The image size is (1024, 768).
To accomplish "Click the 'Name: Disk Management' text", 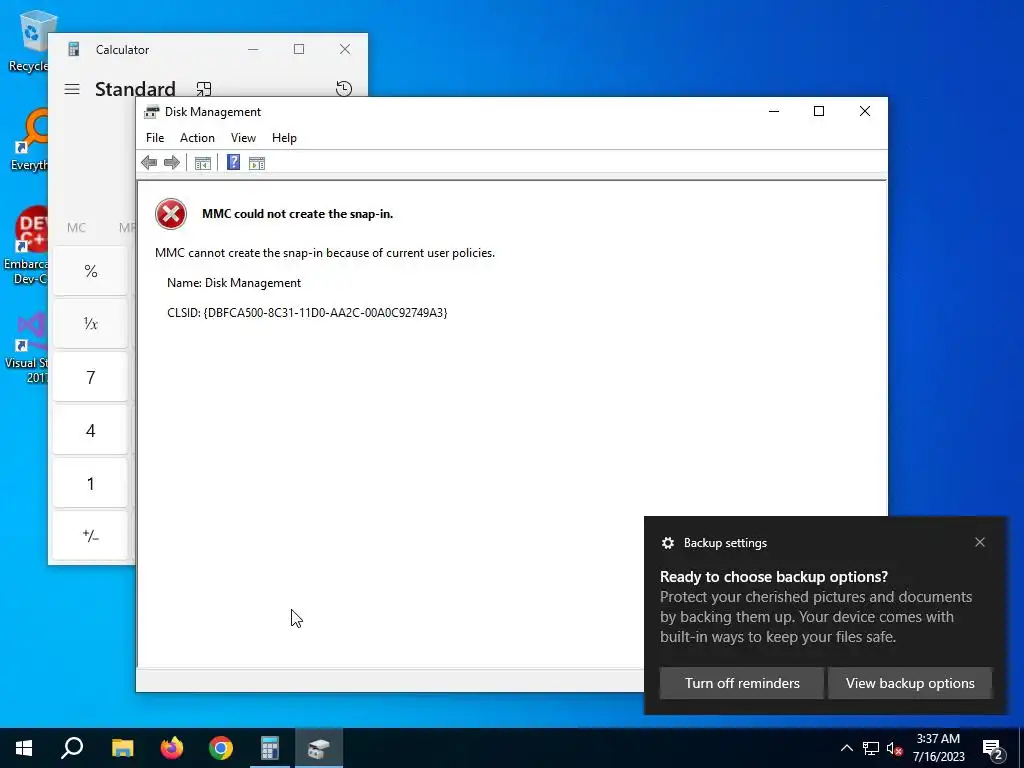I will [x=234, y=283].
